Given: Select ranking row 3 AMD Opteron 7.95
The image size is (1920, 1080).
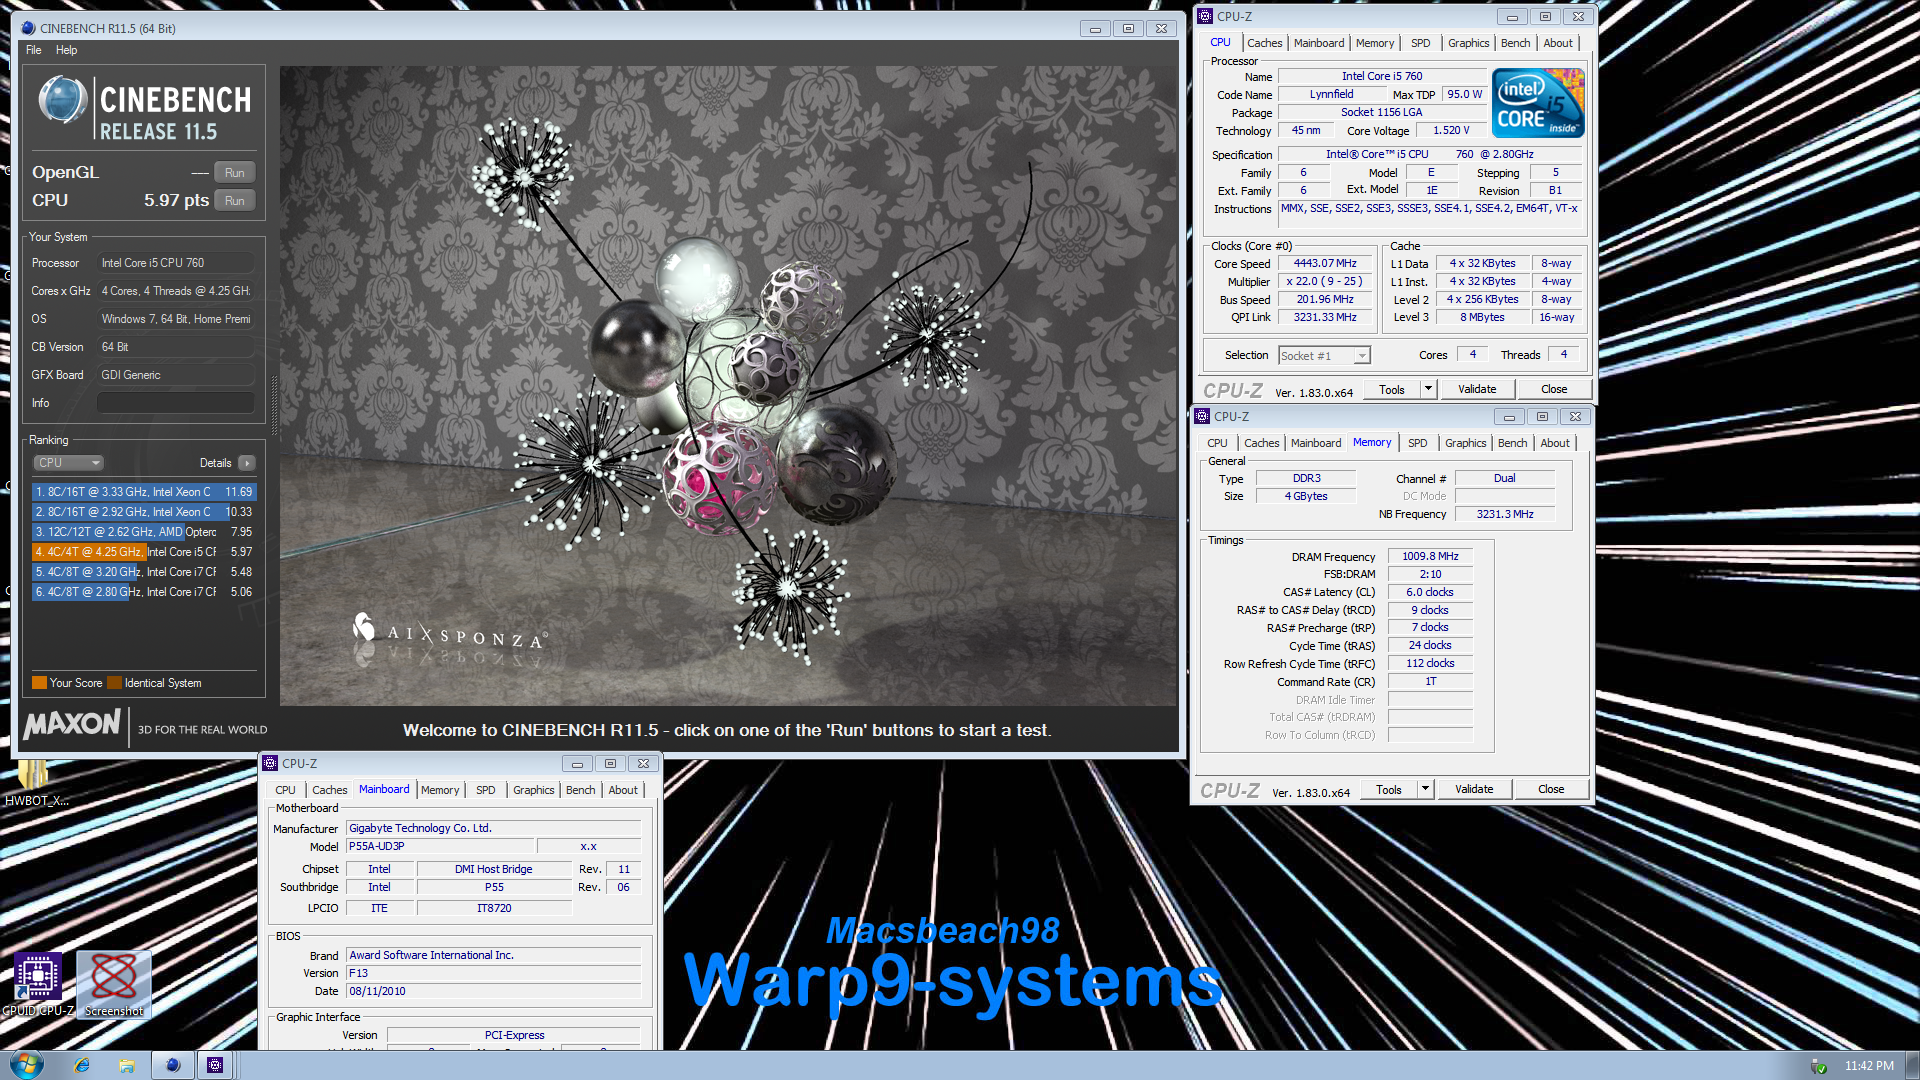Looking at the screenshot, I should pos(144,532).
